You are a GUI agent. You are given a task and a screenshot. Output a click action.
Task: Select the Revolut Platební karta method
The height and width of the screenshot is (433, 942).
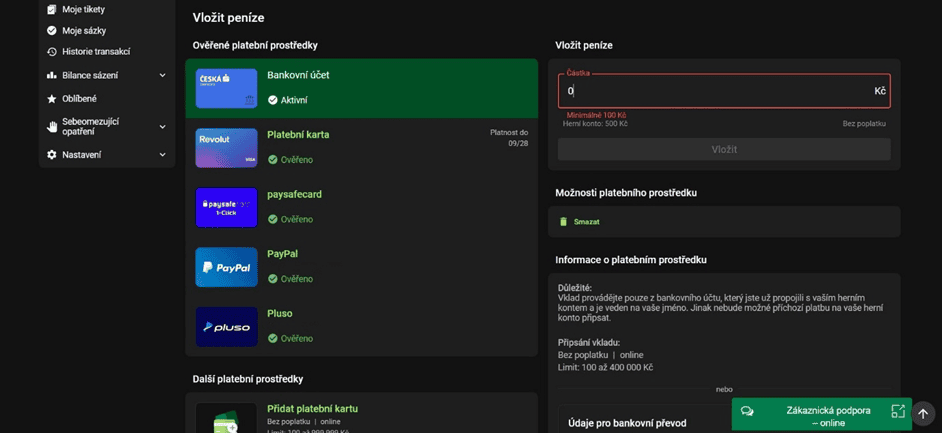coord(362,148)
